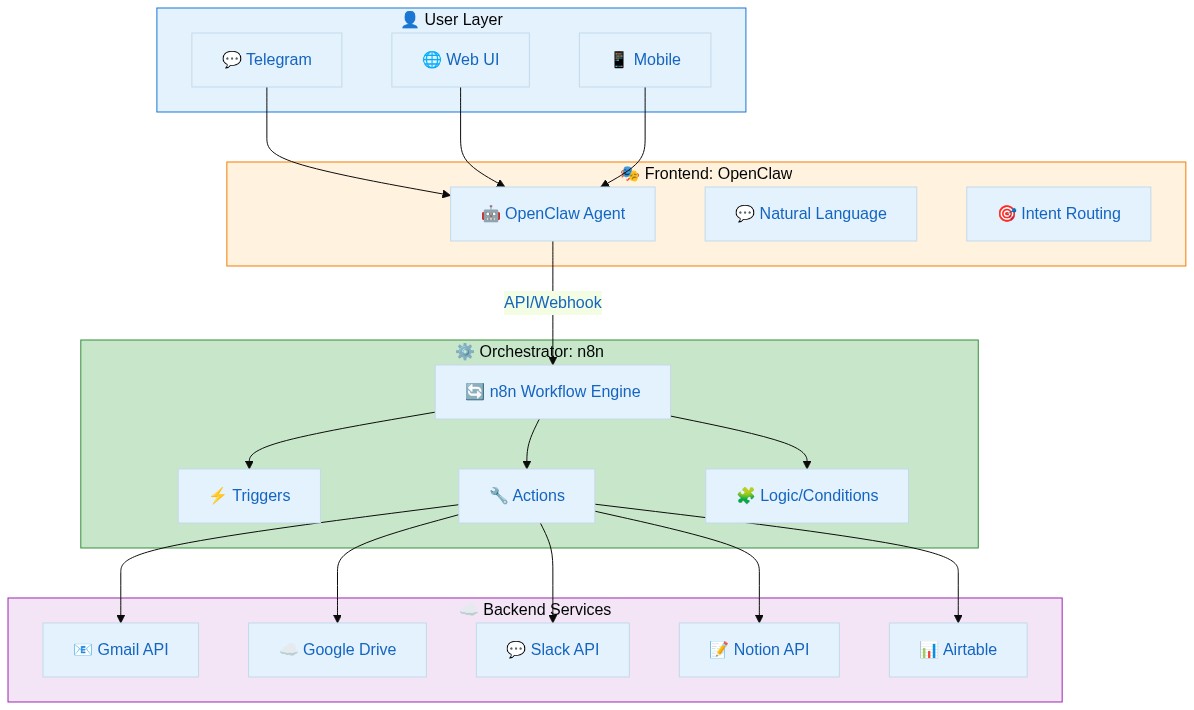
Task: Select the User Layer header
Action: click(451, 19)
